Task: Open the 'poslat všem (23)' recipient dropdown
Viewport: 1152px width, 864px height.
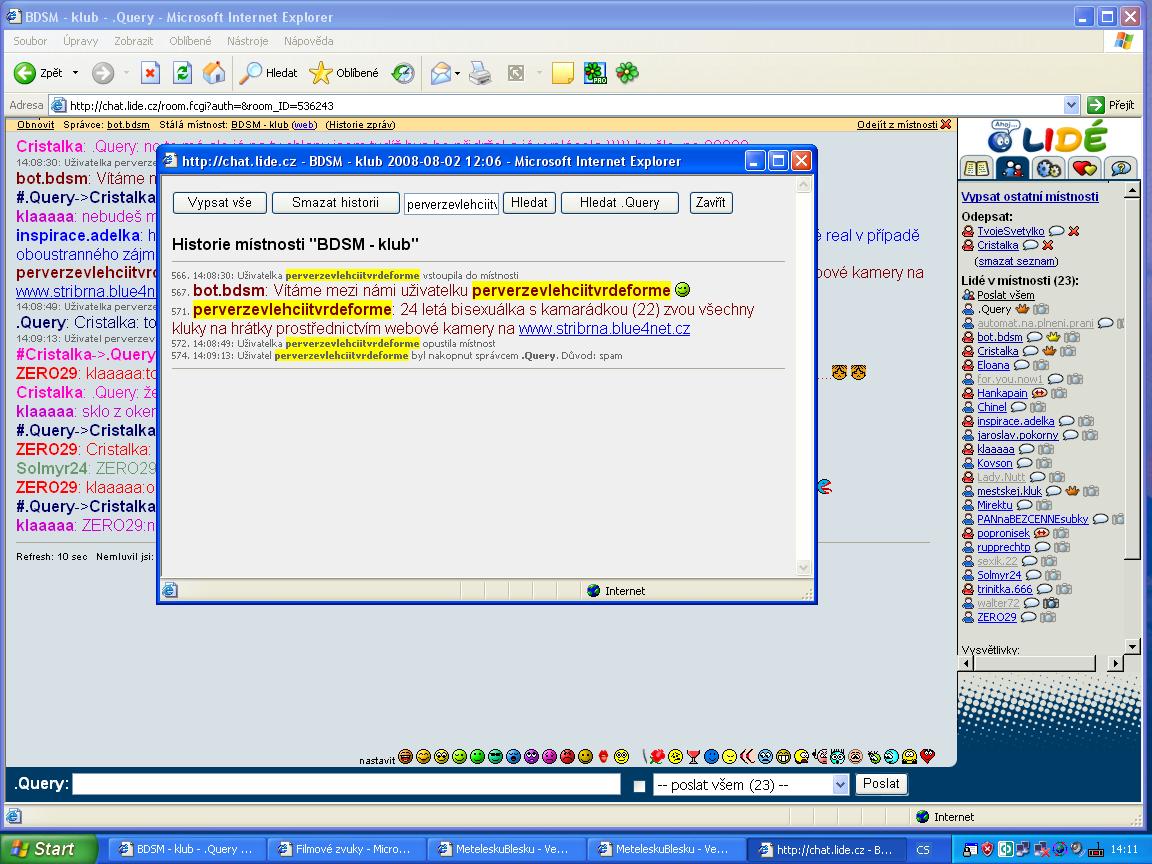Action: tap(751, 785)
